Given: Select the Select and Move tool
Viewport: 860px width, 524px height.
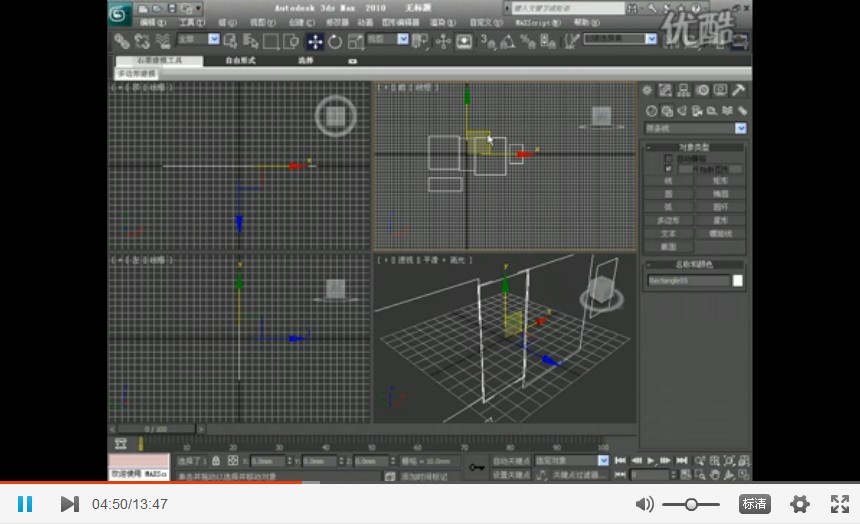Looking at the screenshot, I should pyautogui.click(x=315, y=42).
